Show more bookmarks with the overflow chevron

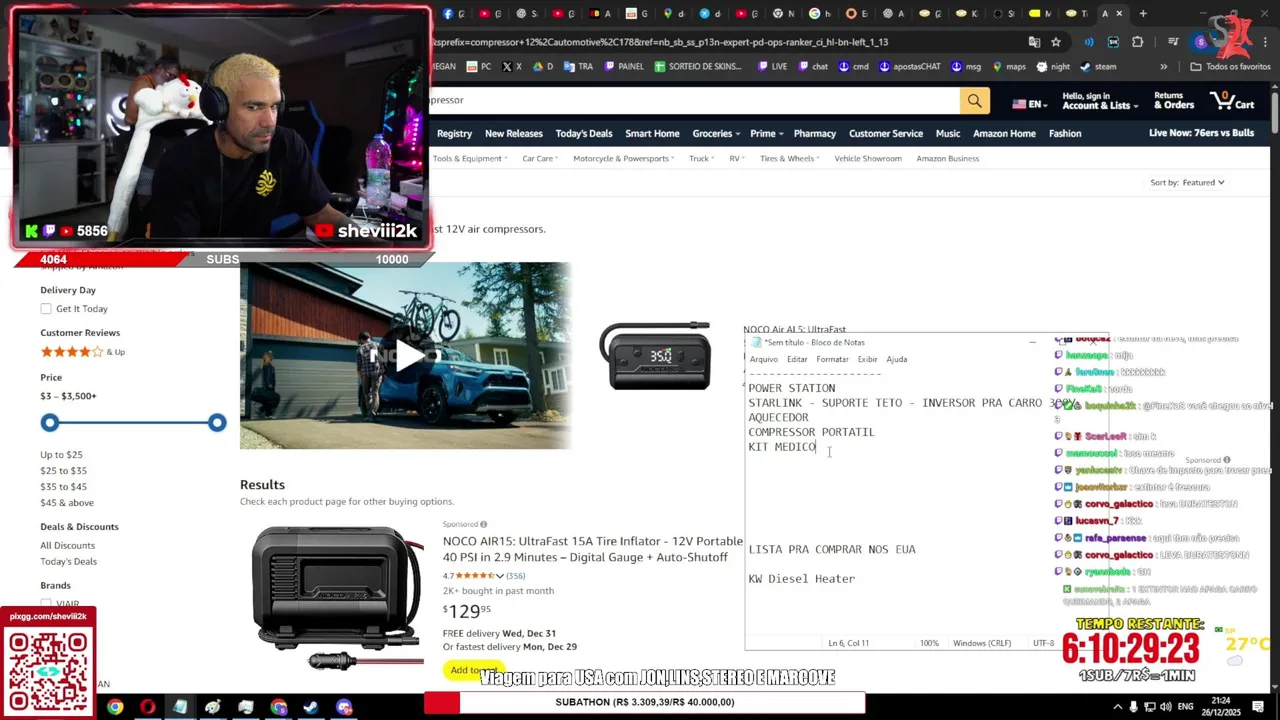click(x=1163, y=67)
